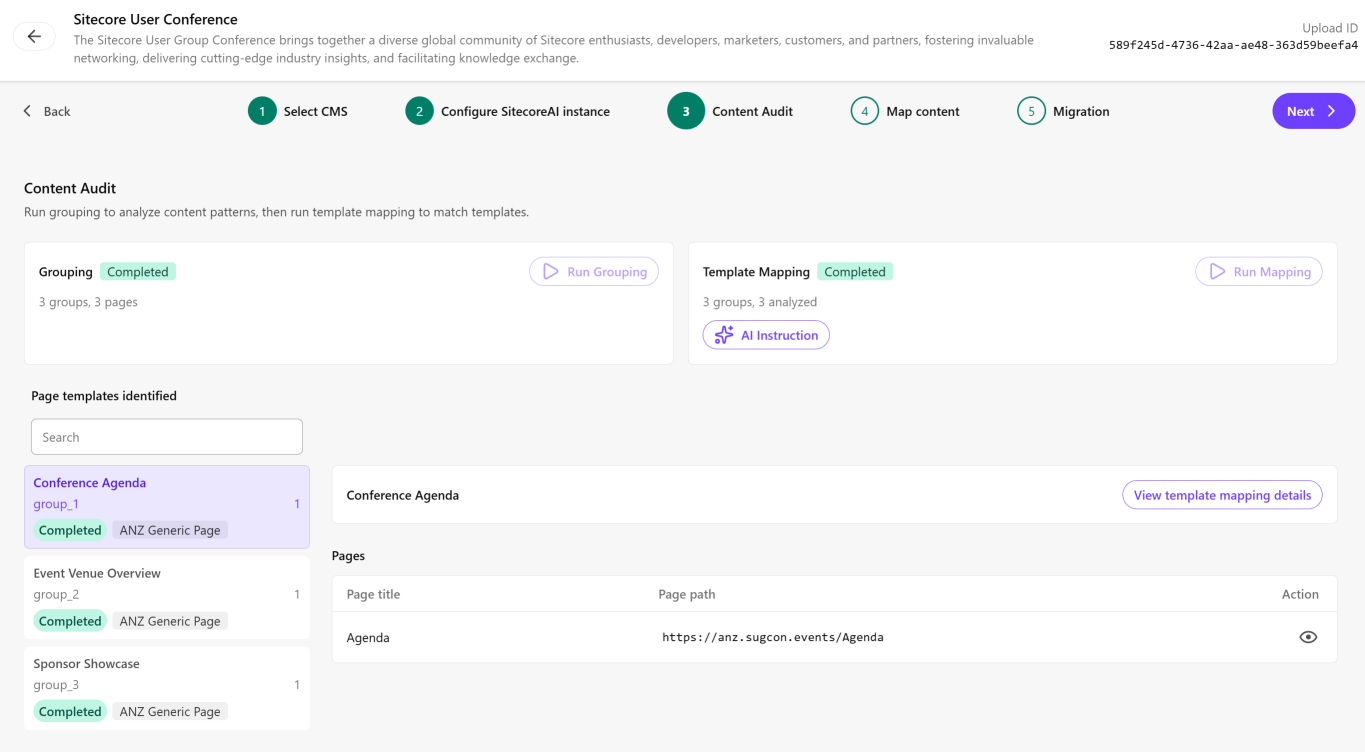Click the Run Mapping button
Image resolution: width=1365 pixels, height=752 pixels.
click(1259, 271)
